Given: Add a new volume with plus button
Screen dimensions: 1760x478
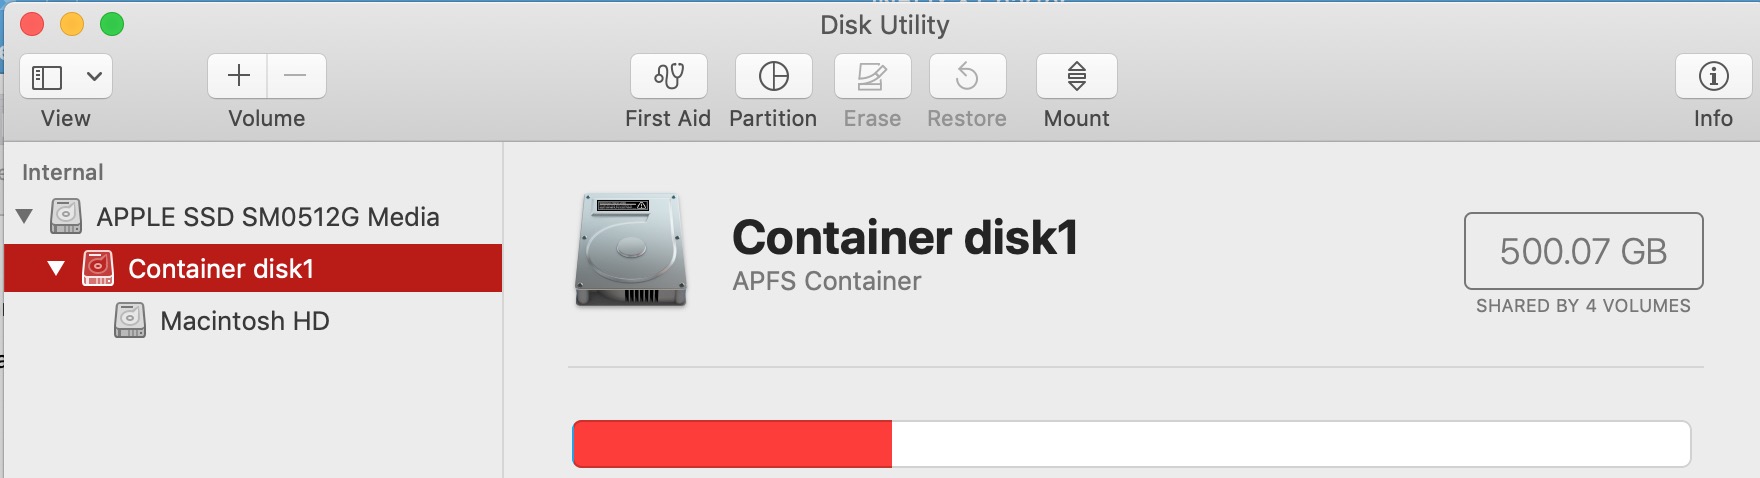Looking at the screenshot, I should click(238, 76).
